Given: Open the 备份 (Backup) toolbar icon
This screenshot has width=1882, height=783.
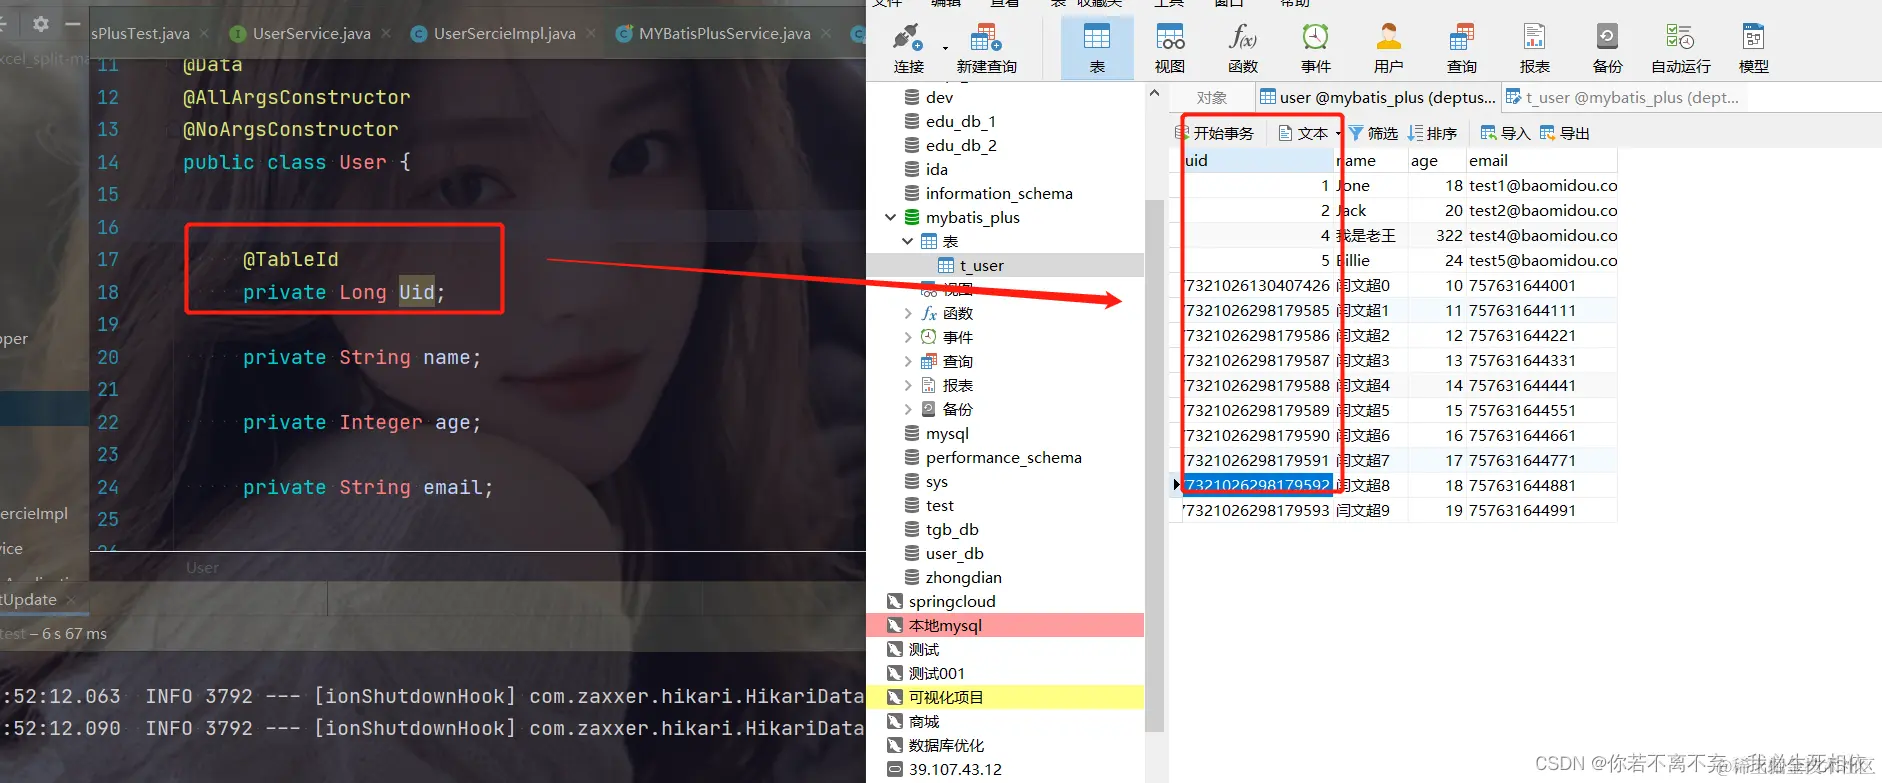Looking at the screenshot, I should pyautogui.click(x=1608, y=48).
